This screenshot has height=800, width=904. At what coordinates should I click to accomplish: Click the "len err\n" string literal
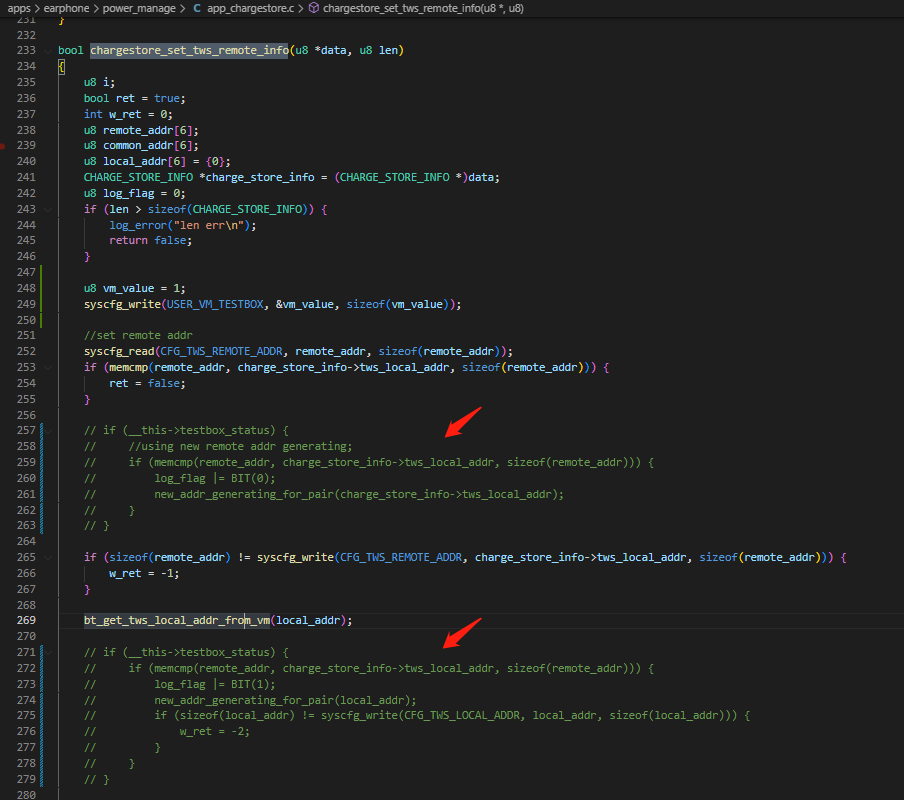[209, 225]
